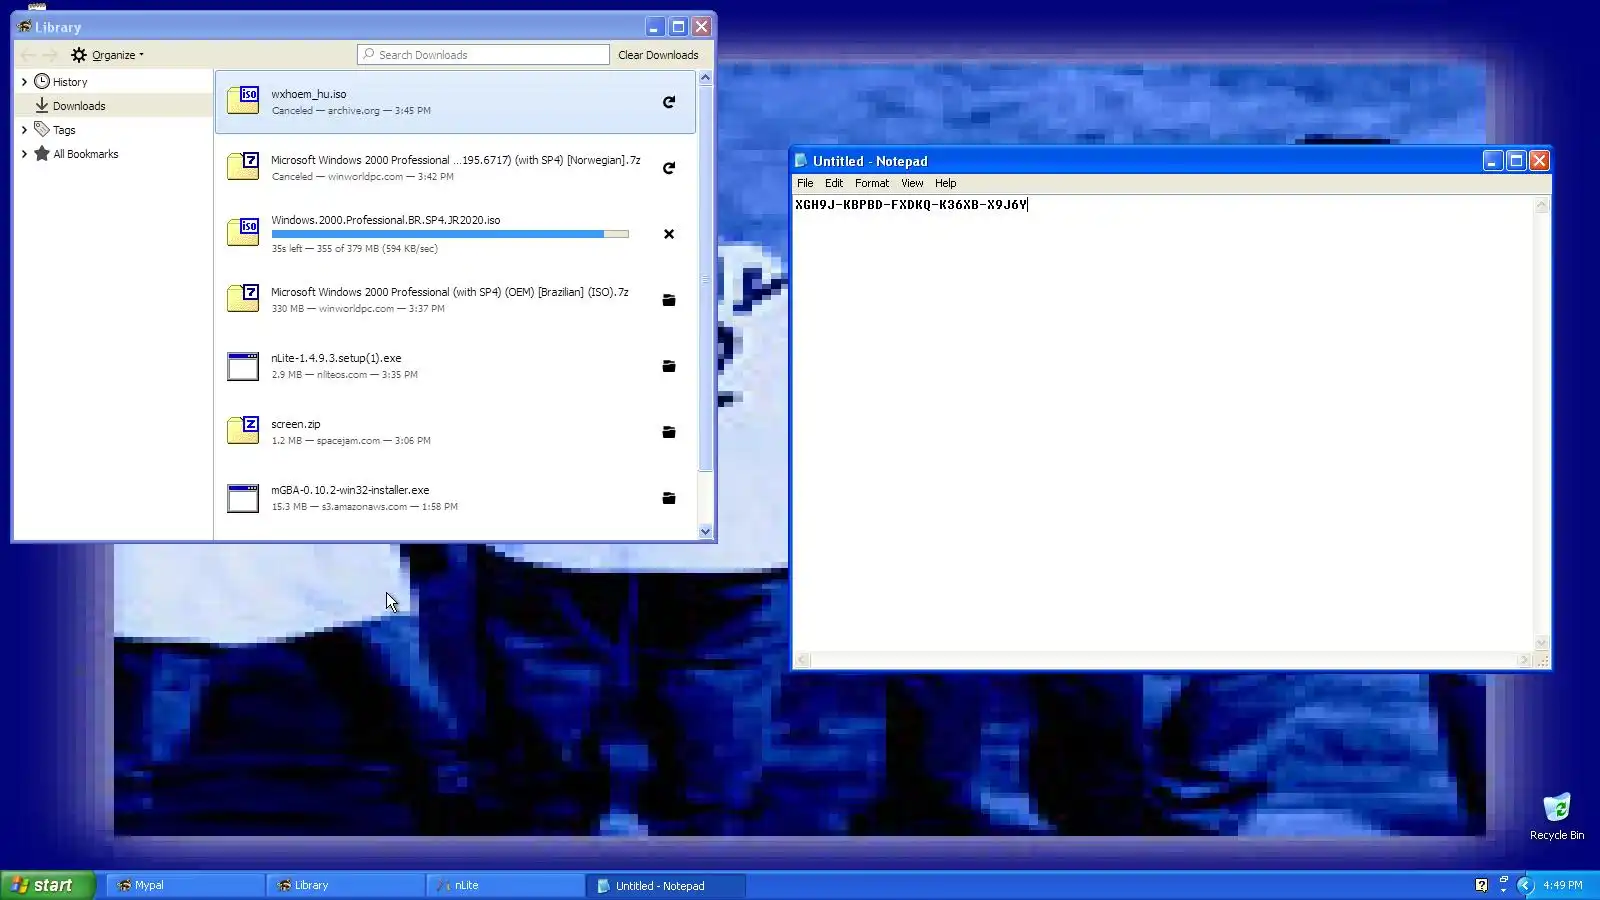Expand the Tags tree node
The height and width of the screenshot is (900, 1600).
pyautogui.click(x=24, y=130)
